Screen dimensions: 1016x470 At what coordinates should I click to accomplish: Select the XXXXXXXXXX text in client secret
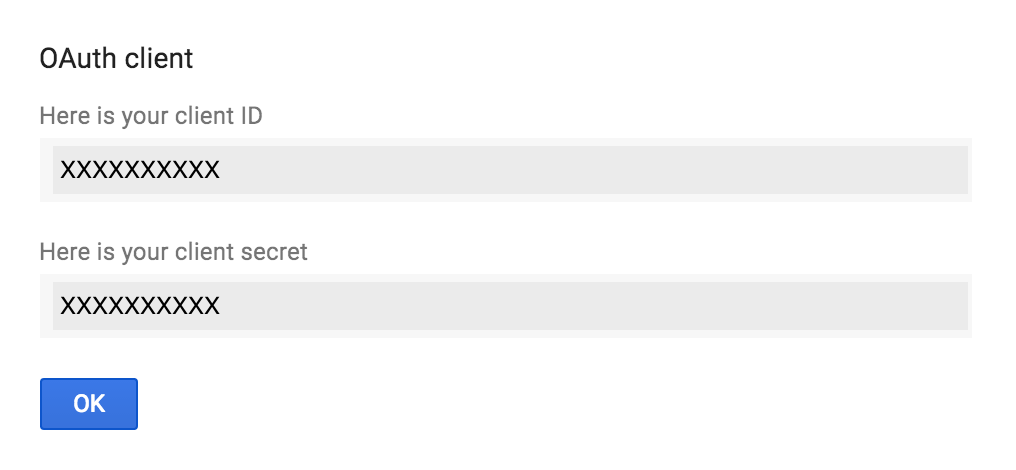140,305
